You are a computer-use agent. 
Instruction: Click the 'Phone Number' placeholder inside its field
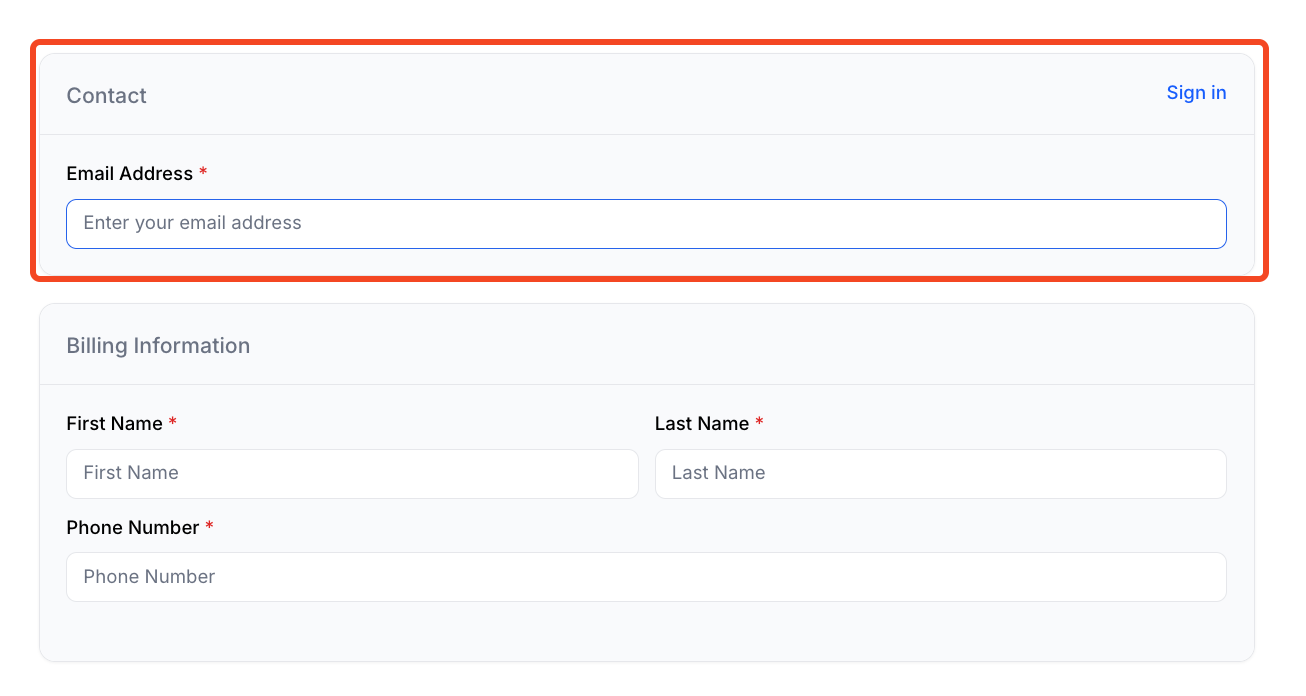click(x=149, y=577)
